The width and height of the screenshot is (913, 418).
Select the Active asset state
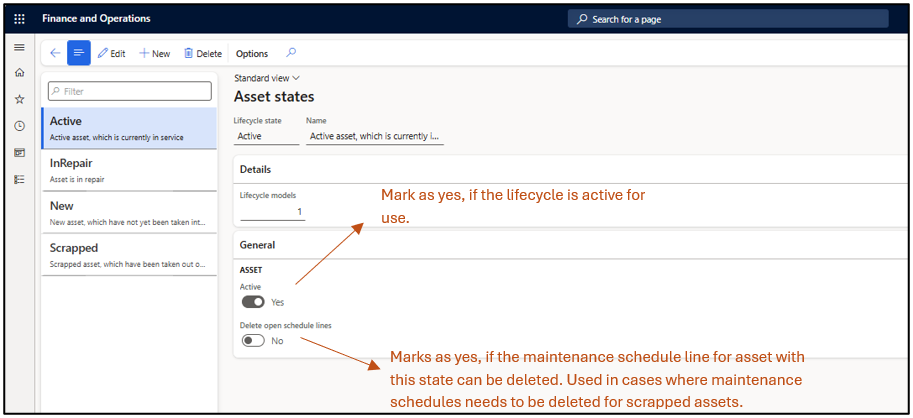coord(129,129)
